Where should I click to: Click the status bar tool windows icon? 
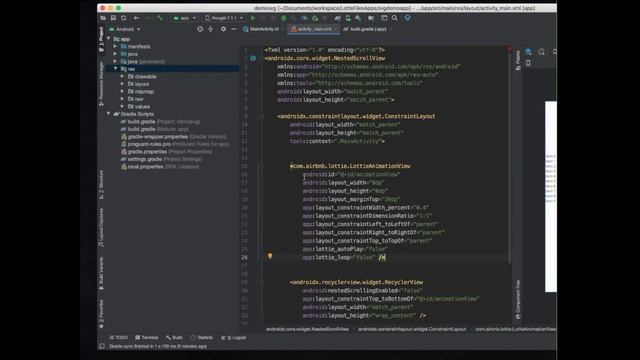(x=102, y=346)
